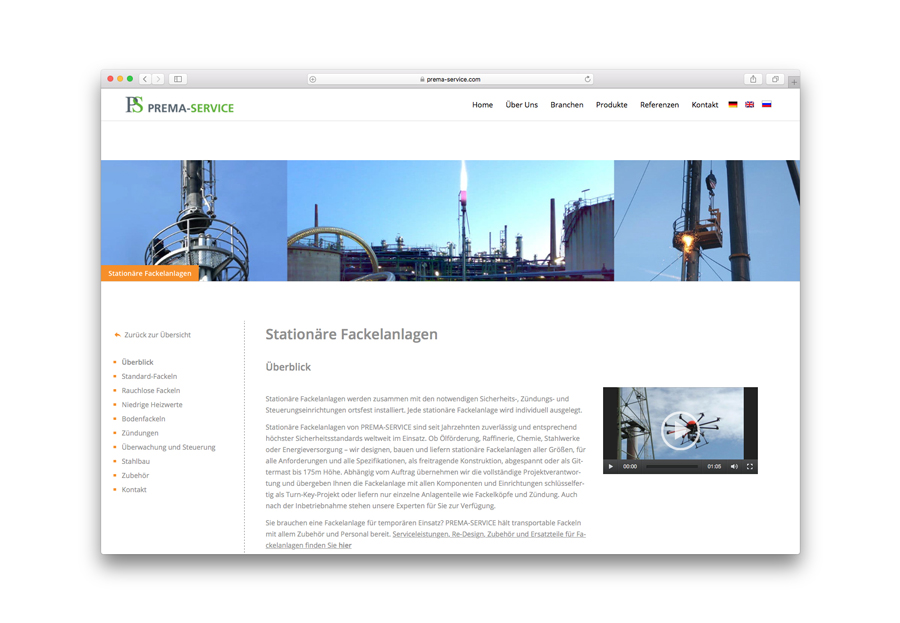
Task: Mute the video with the speaker icon
Action: click(x=734, y=466)
